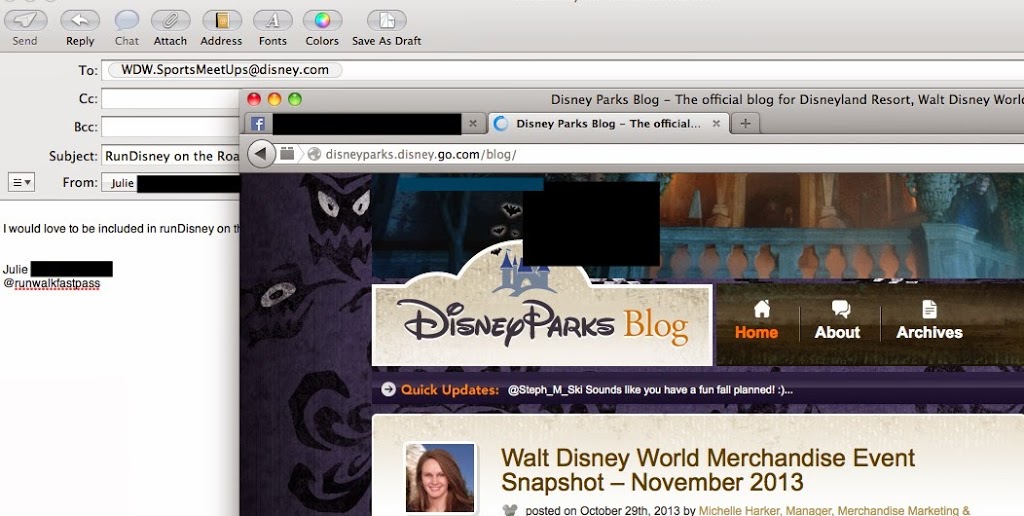Open the Fonts panel icon
The height and width of the screenshot is (516, 1024).
[x=272, y=21]
